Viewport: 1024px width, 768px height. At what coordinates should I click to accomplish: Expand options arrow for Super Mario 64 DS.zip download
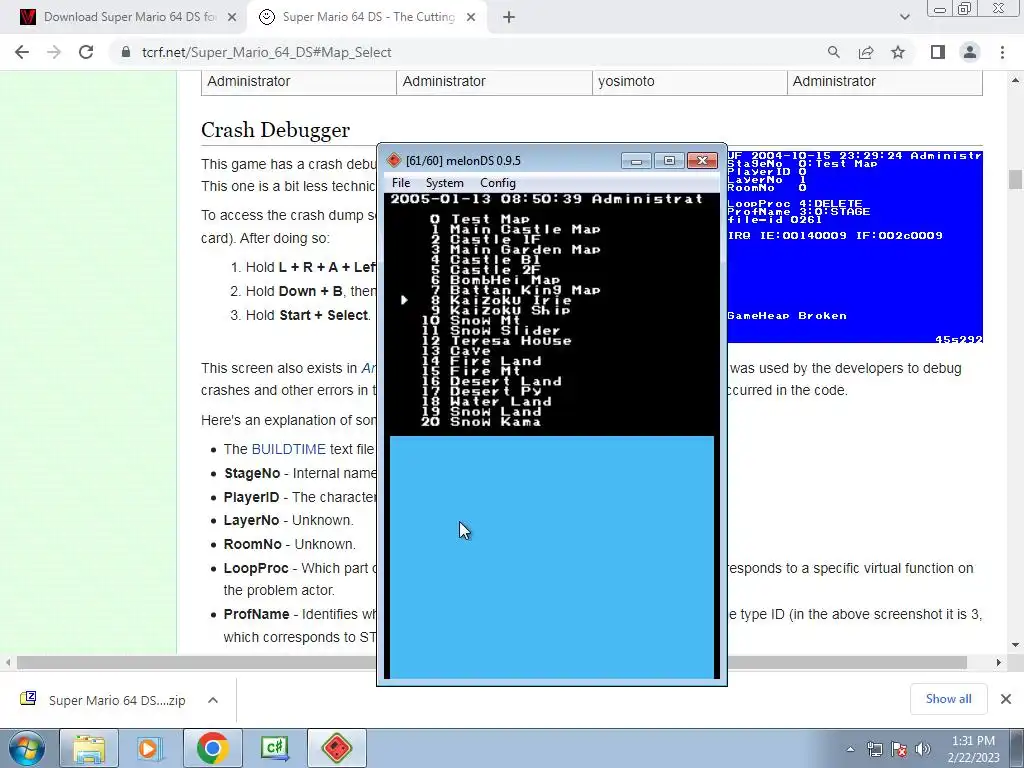tap(213, 700)
